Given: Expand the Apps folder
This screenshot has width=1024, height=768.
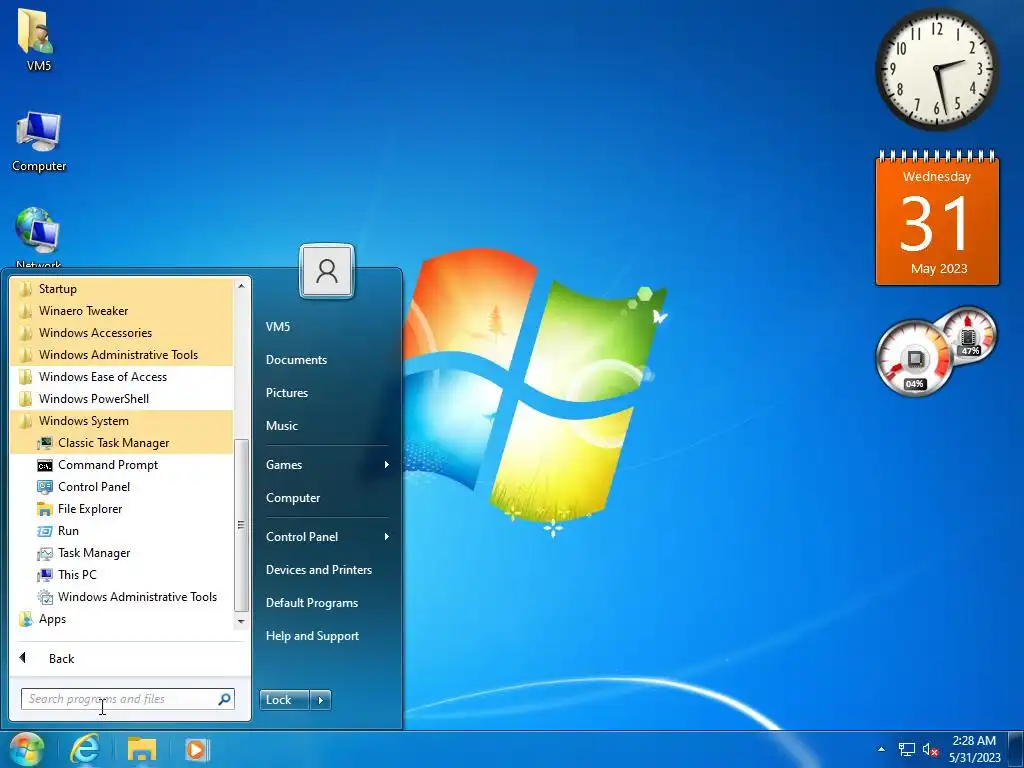Looking at the screenshot, I should click(121, 619).
